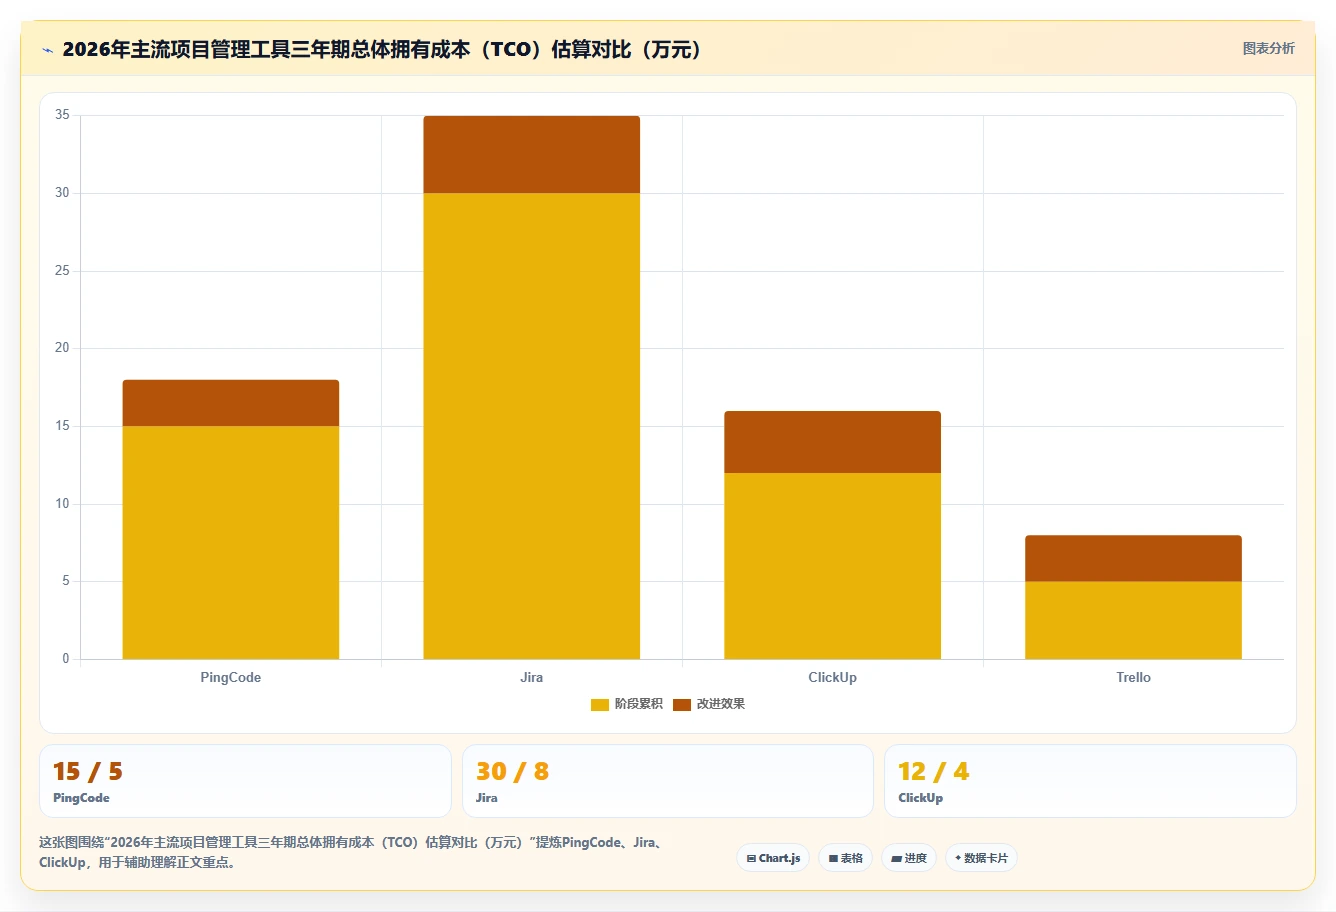Toggle the 阶段累积 legend entry
The image size is (1336, 912).
(x=627, y=704)
